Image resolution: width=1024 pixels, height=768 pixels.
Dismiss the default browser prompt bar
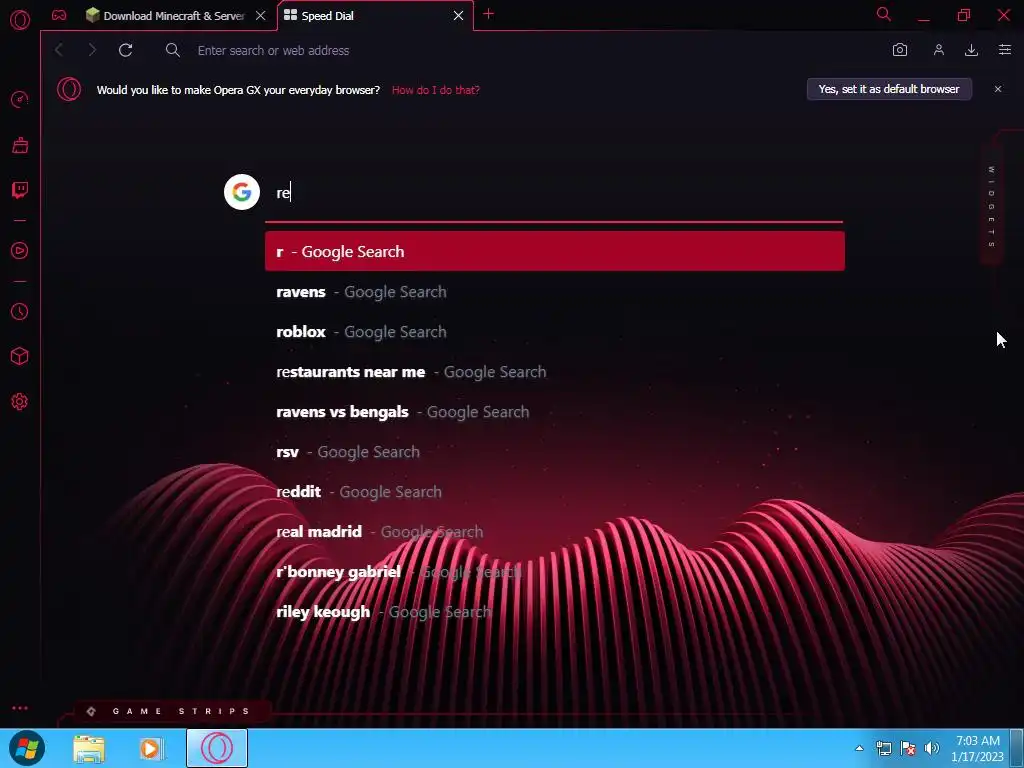[x=998, y=89]
